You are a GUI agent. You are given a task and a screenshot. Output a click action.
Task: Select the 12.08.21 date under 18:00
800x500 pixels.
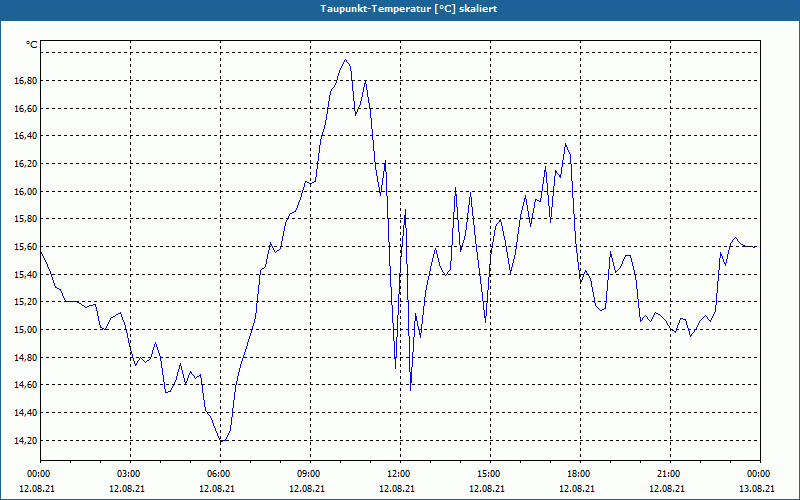tap(578, 489)
